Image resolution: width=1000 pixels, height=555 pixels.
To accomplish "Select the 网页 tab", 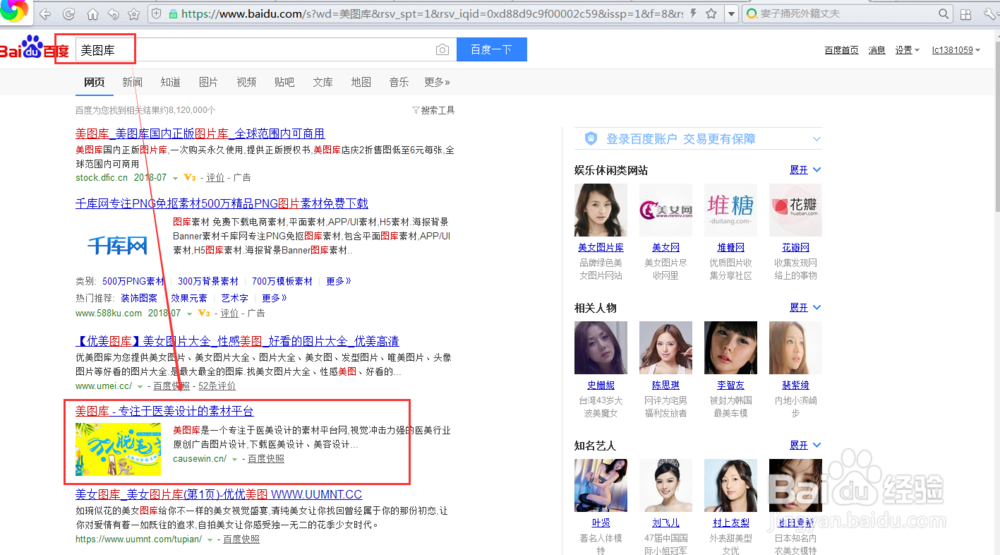I will tap(94, 82).
